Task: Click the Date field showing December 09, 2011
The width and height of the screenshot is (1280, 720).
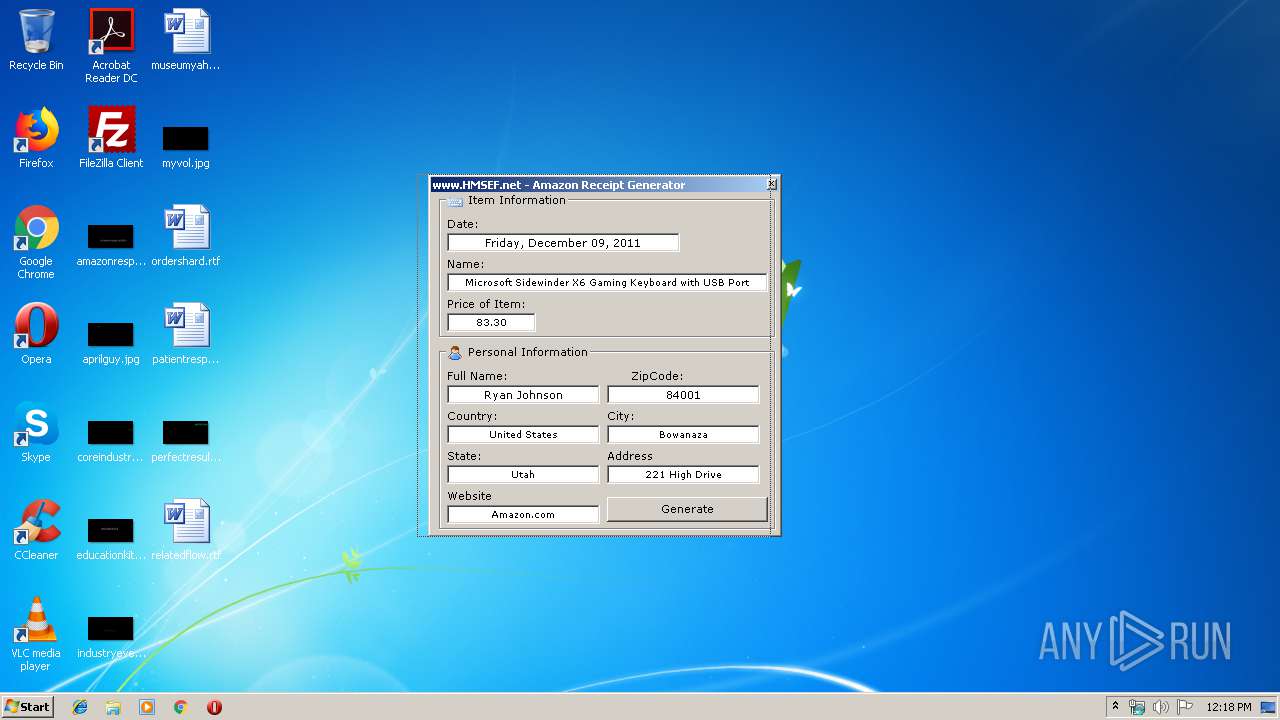Action: 563,243
